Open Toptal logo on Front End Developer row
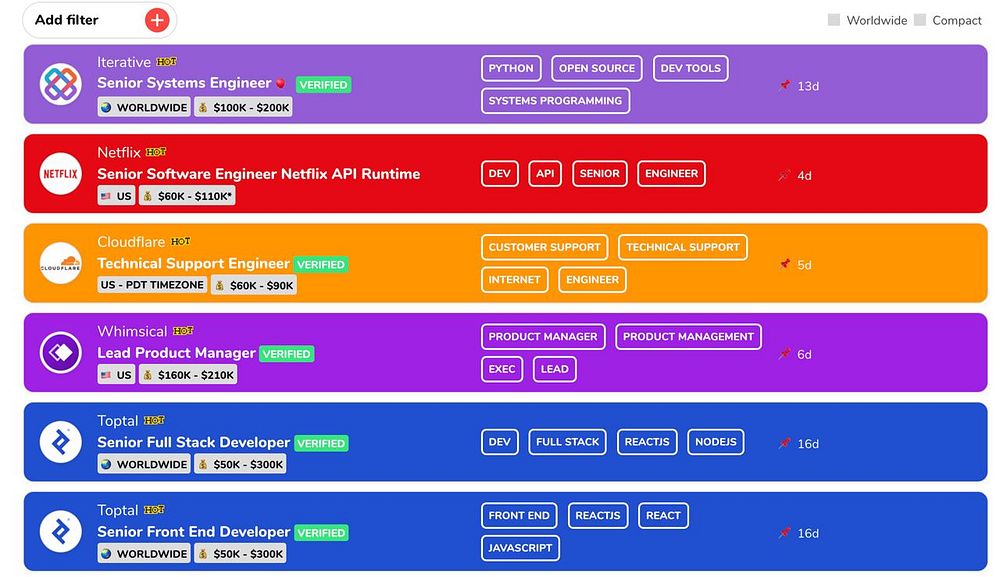 pos(61,531)
